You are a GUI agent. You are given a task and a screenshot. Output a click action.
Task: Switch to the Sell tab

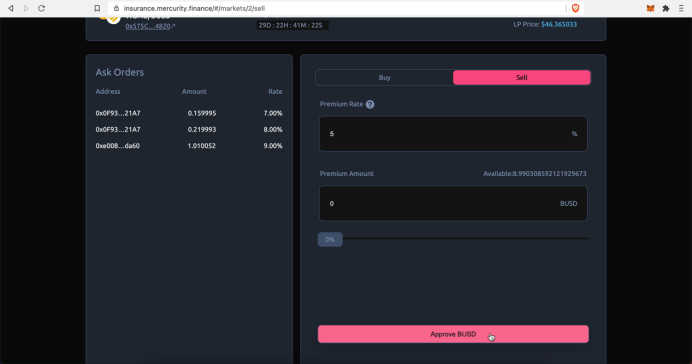point(522,77)
